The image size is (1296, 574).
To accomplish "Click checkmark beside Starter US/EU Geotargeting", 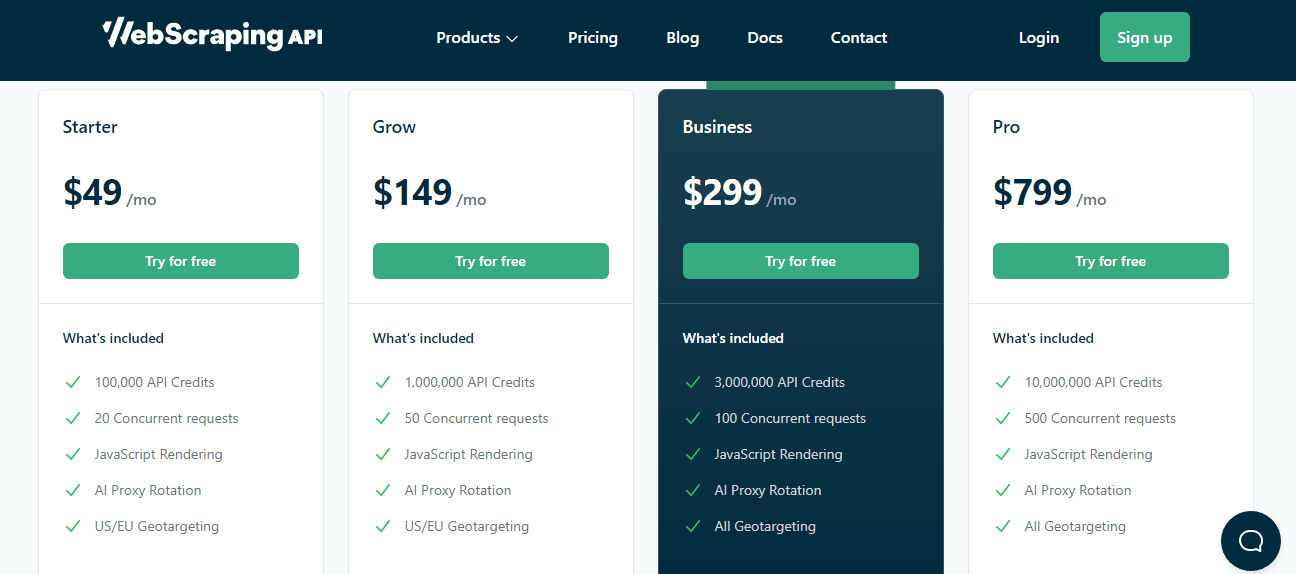I will [x=73, y=526].
